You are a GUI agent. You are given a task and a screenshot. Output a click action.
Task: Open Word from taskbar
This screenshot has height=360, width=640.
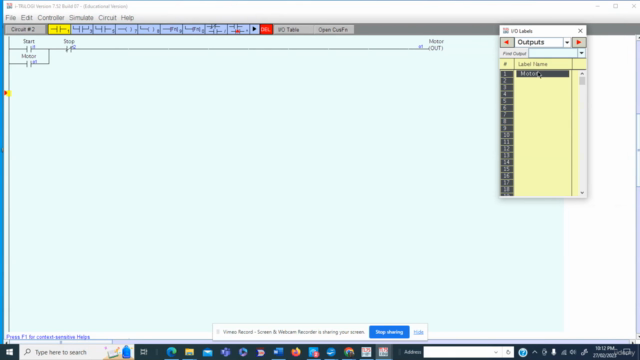[278, 352]
